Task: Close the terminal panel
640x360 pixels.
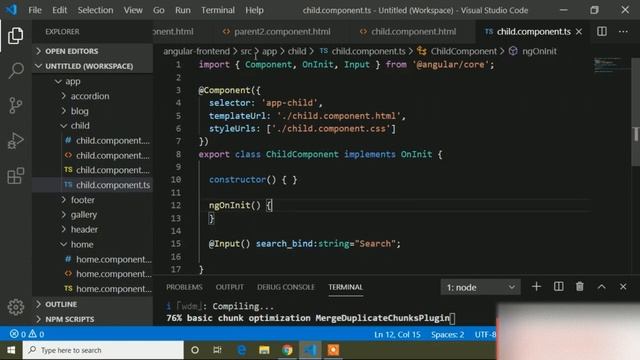Action: coord(623,287)
